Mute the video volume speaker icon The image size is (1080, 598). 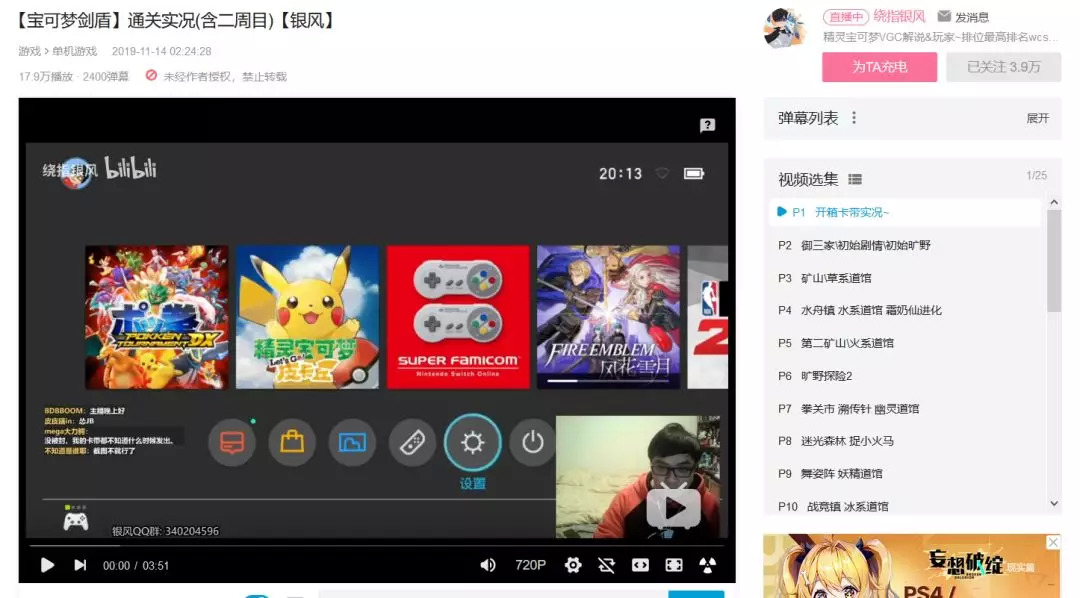tap(488, 566)
